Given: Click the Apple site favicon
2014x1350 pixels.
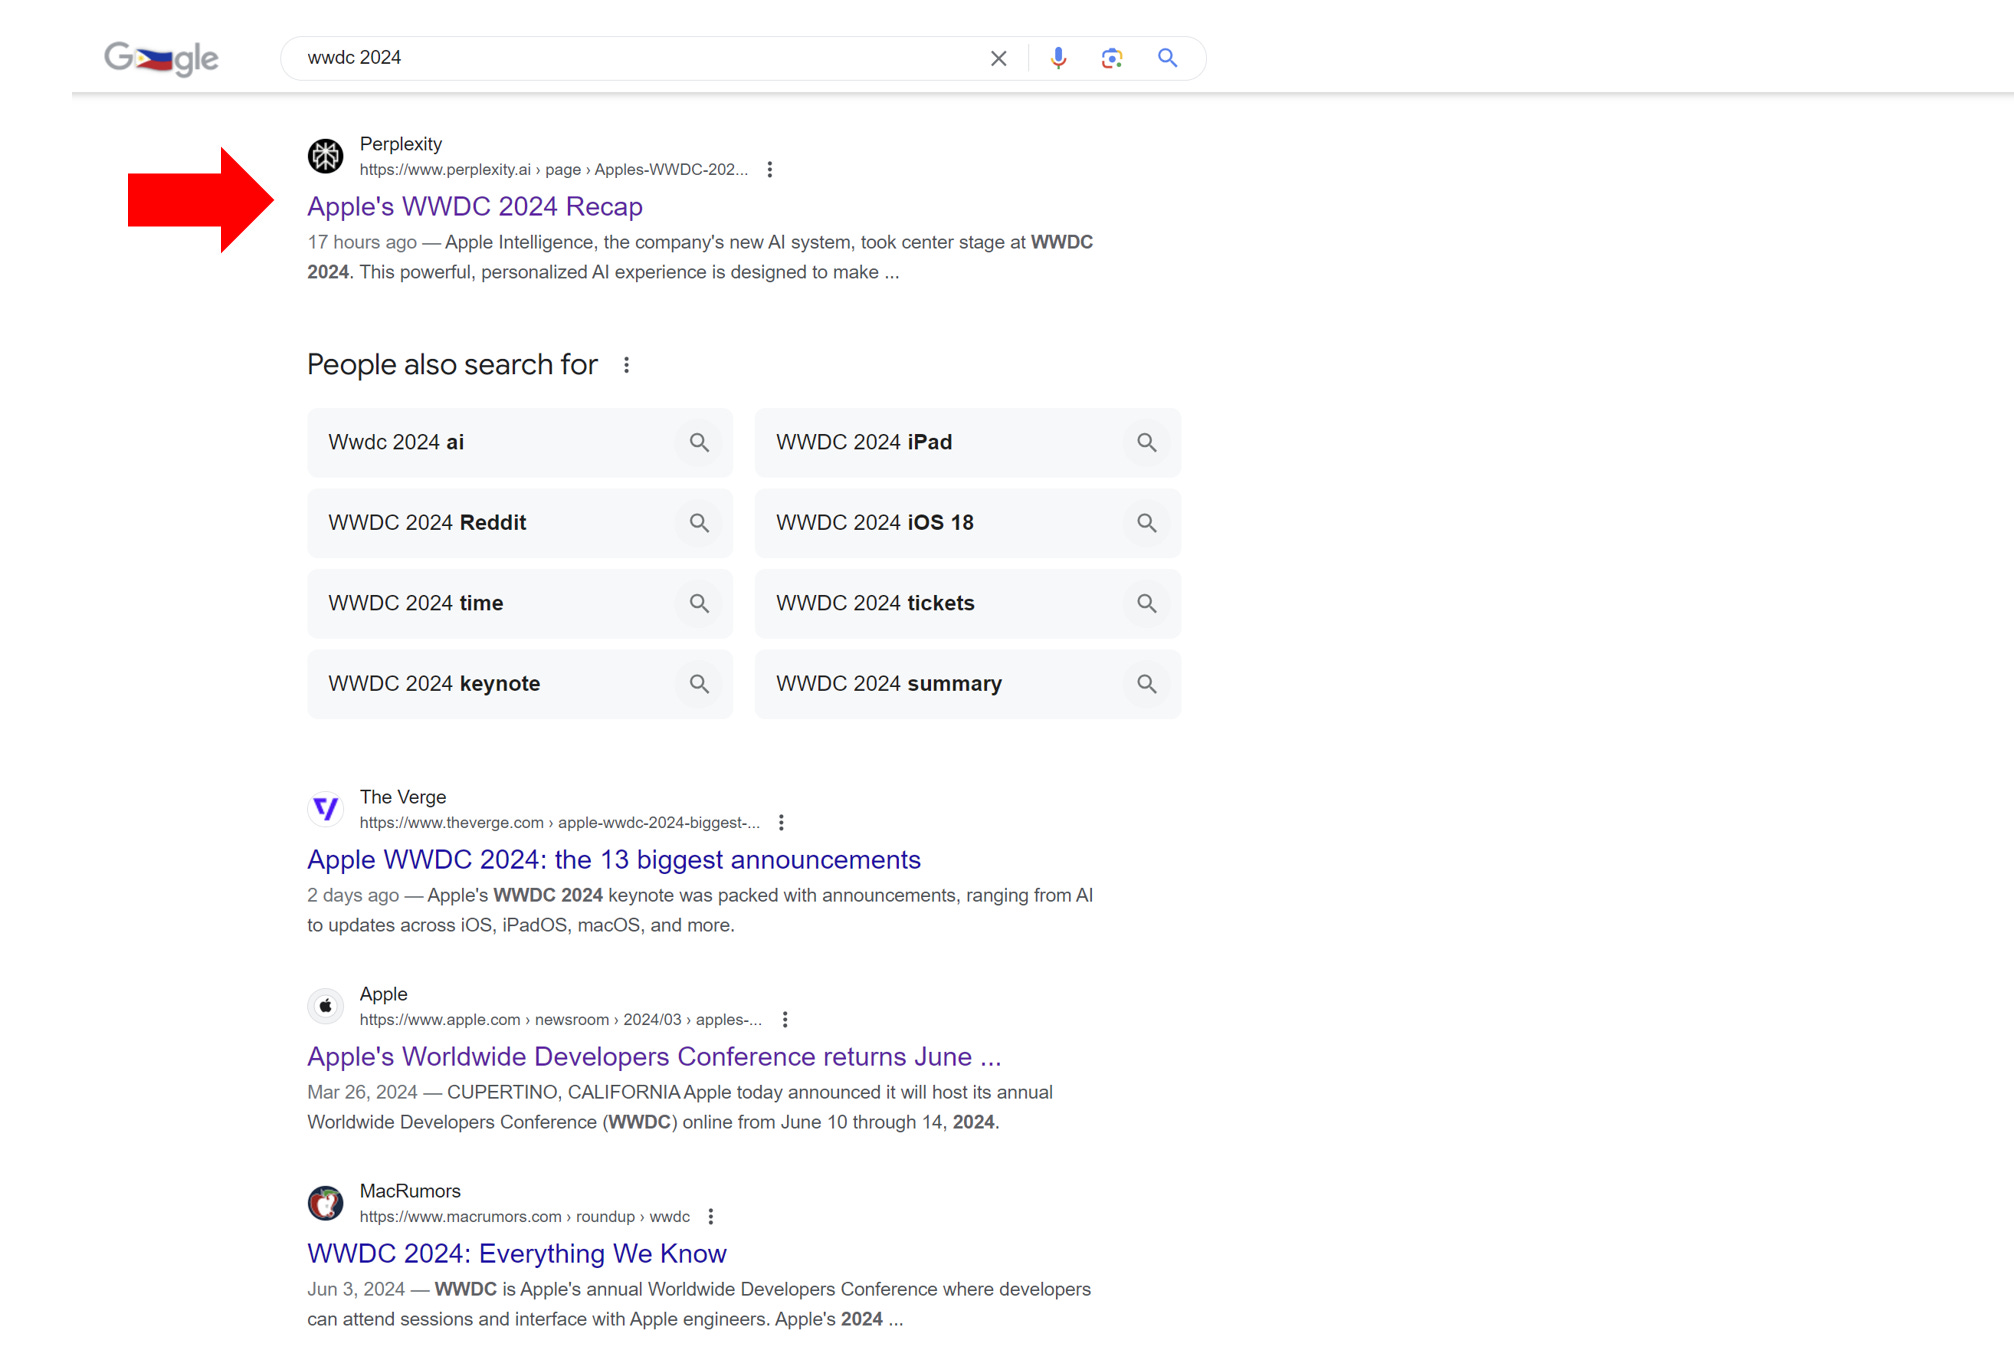Looking at the screenshot, I should [325, 1006].
